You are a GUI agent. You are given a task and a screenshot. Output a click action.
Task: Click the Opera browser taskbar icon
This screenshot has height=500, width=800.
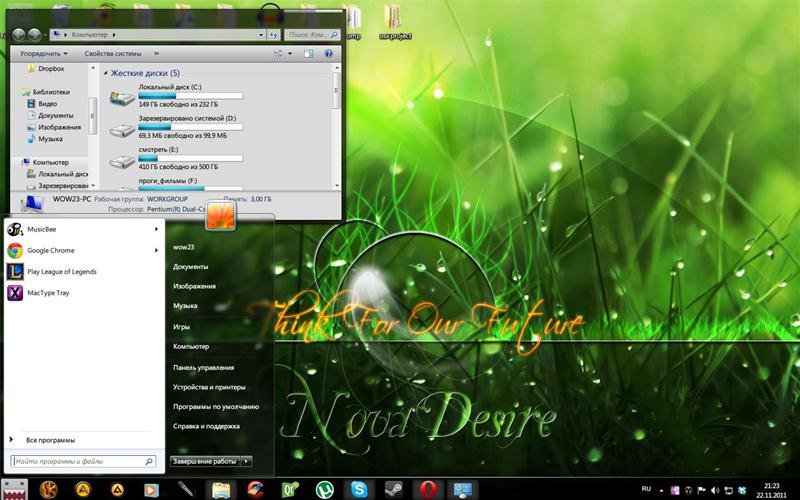(x=428, y=490)
